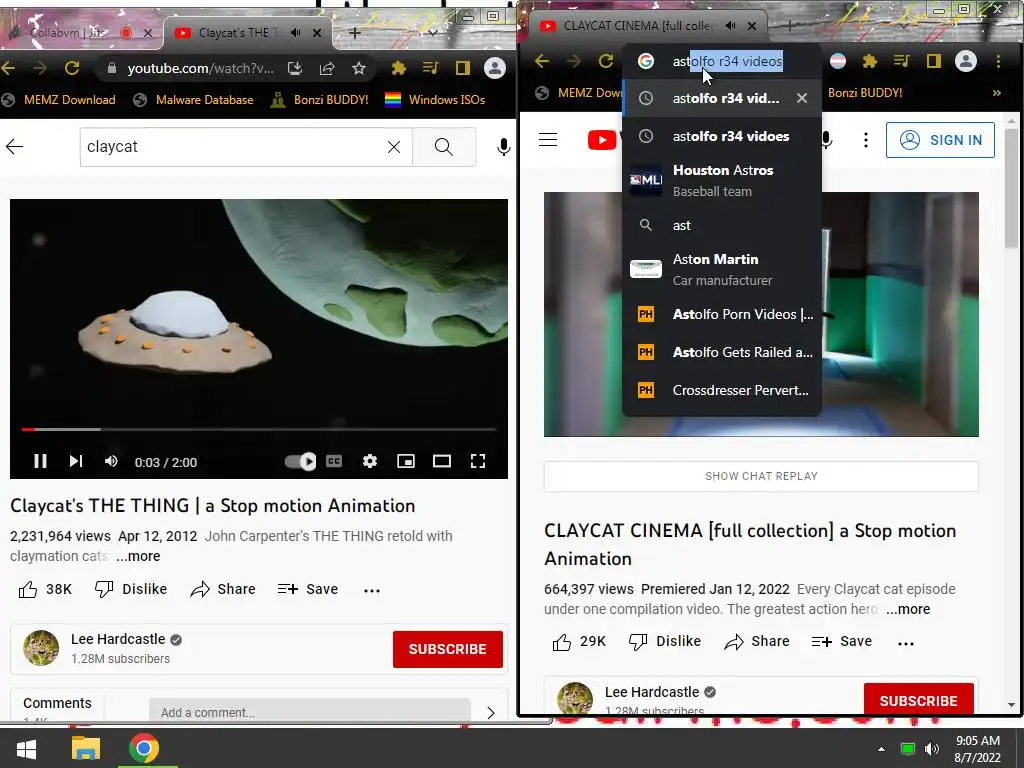1024x768 pixels.
Task: Show hidden system tray icons
Action: [881, 749]
